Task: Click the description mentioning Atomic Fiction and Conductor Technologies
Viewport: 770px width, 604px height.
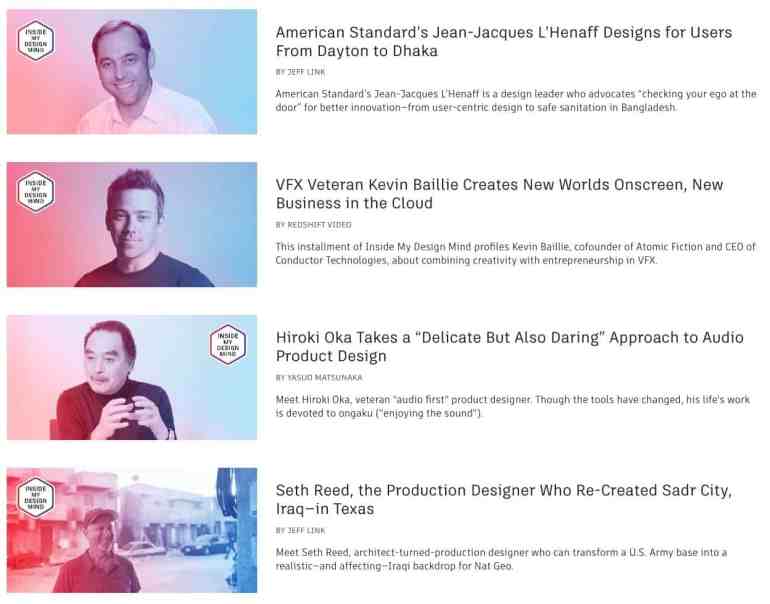Action: pos(516,253)
